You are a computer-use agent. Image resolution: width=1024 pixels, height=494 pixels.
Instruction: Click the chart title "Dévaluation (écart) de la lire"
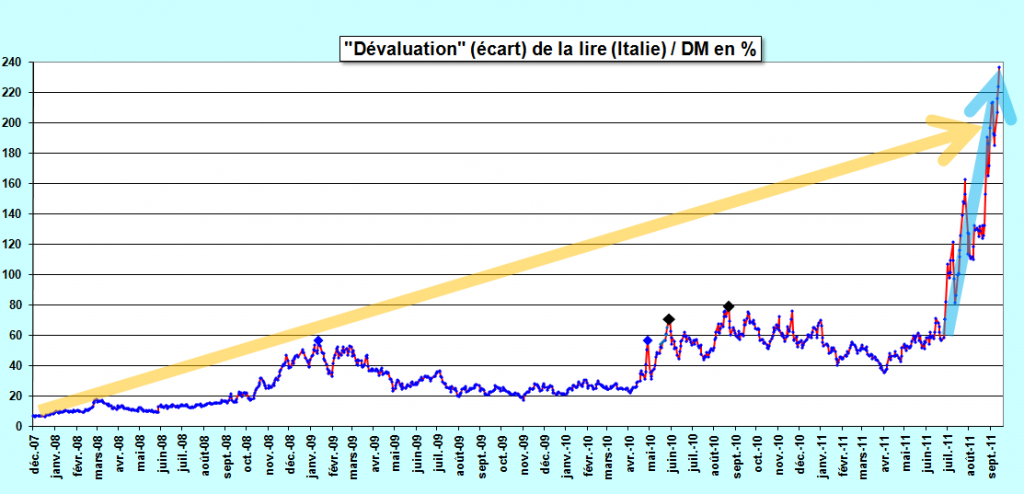(x=552, y=49)
